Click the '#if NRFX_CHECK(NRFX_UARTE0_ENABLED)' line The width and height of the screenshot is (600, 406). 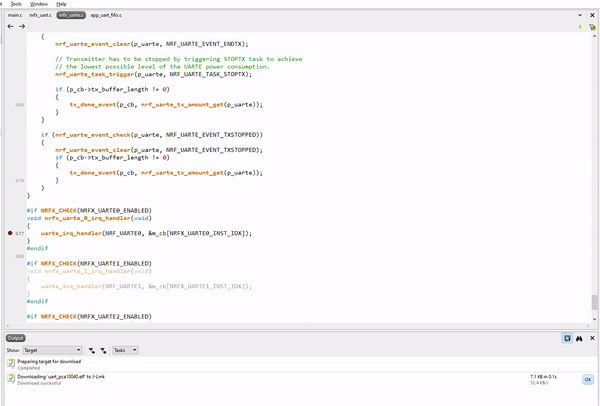pos(89,210)
